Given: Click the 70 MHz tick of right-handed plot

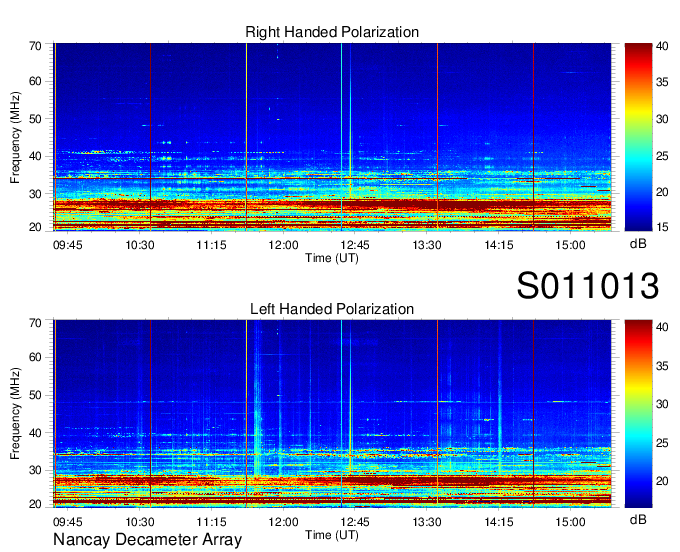Looking at the screenshot, I should pos(35,46).
